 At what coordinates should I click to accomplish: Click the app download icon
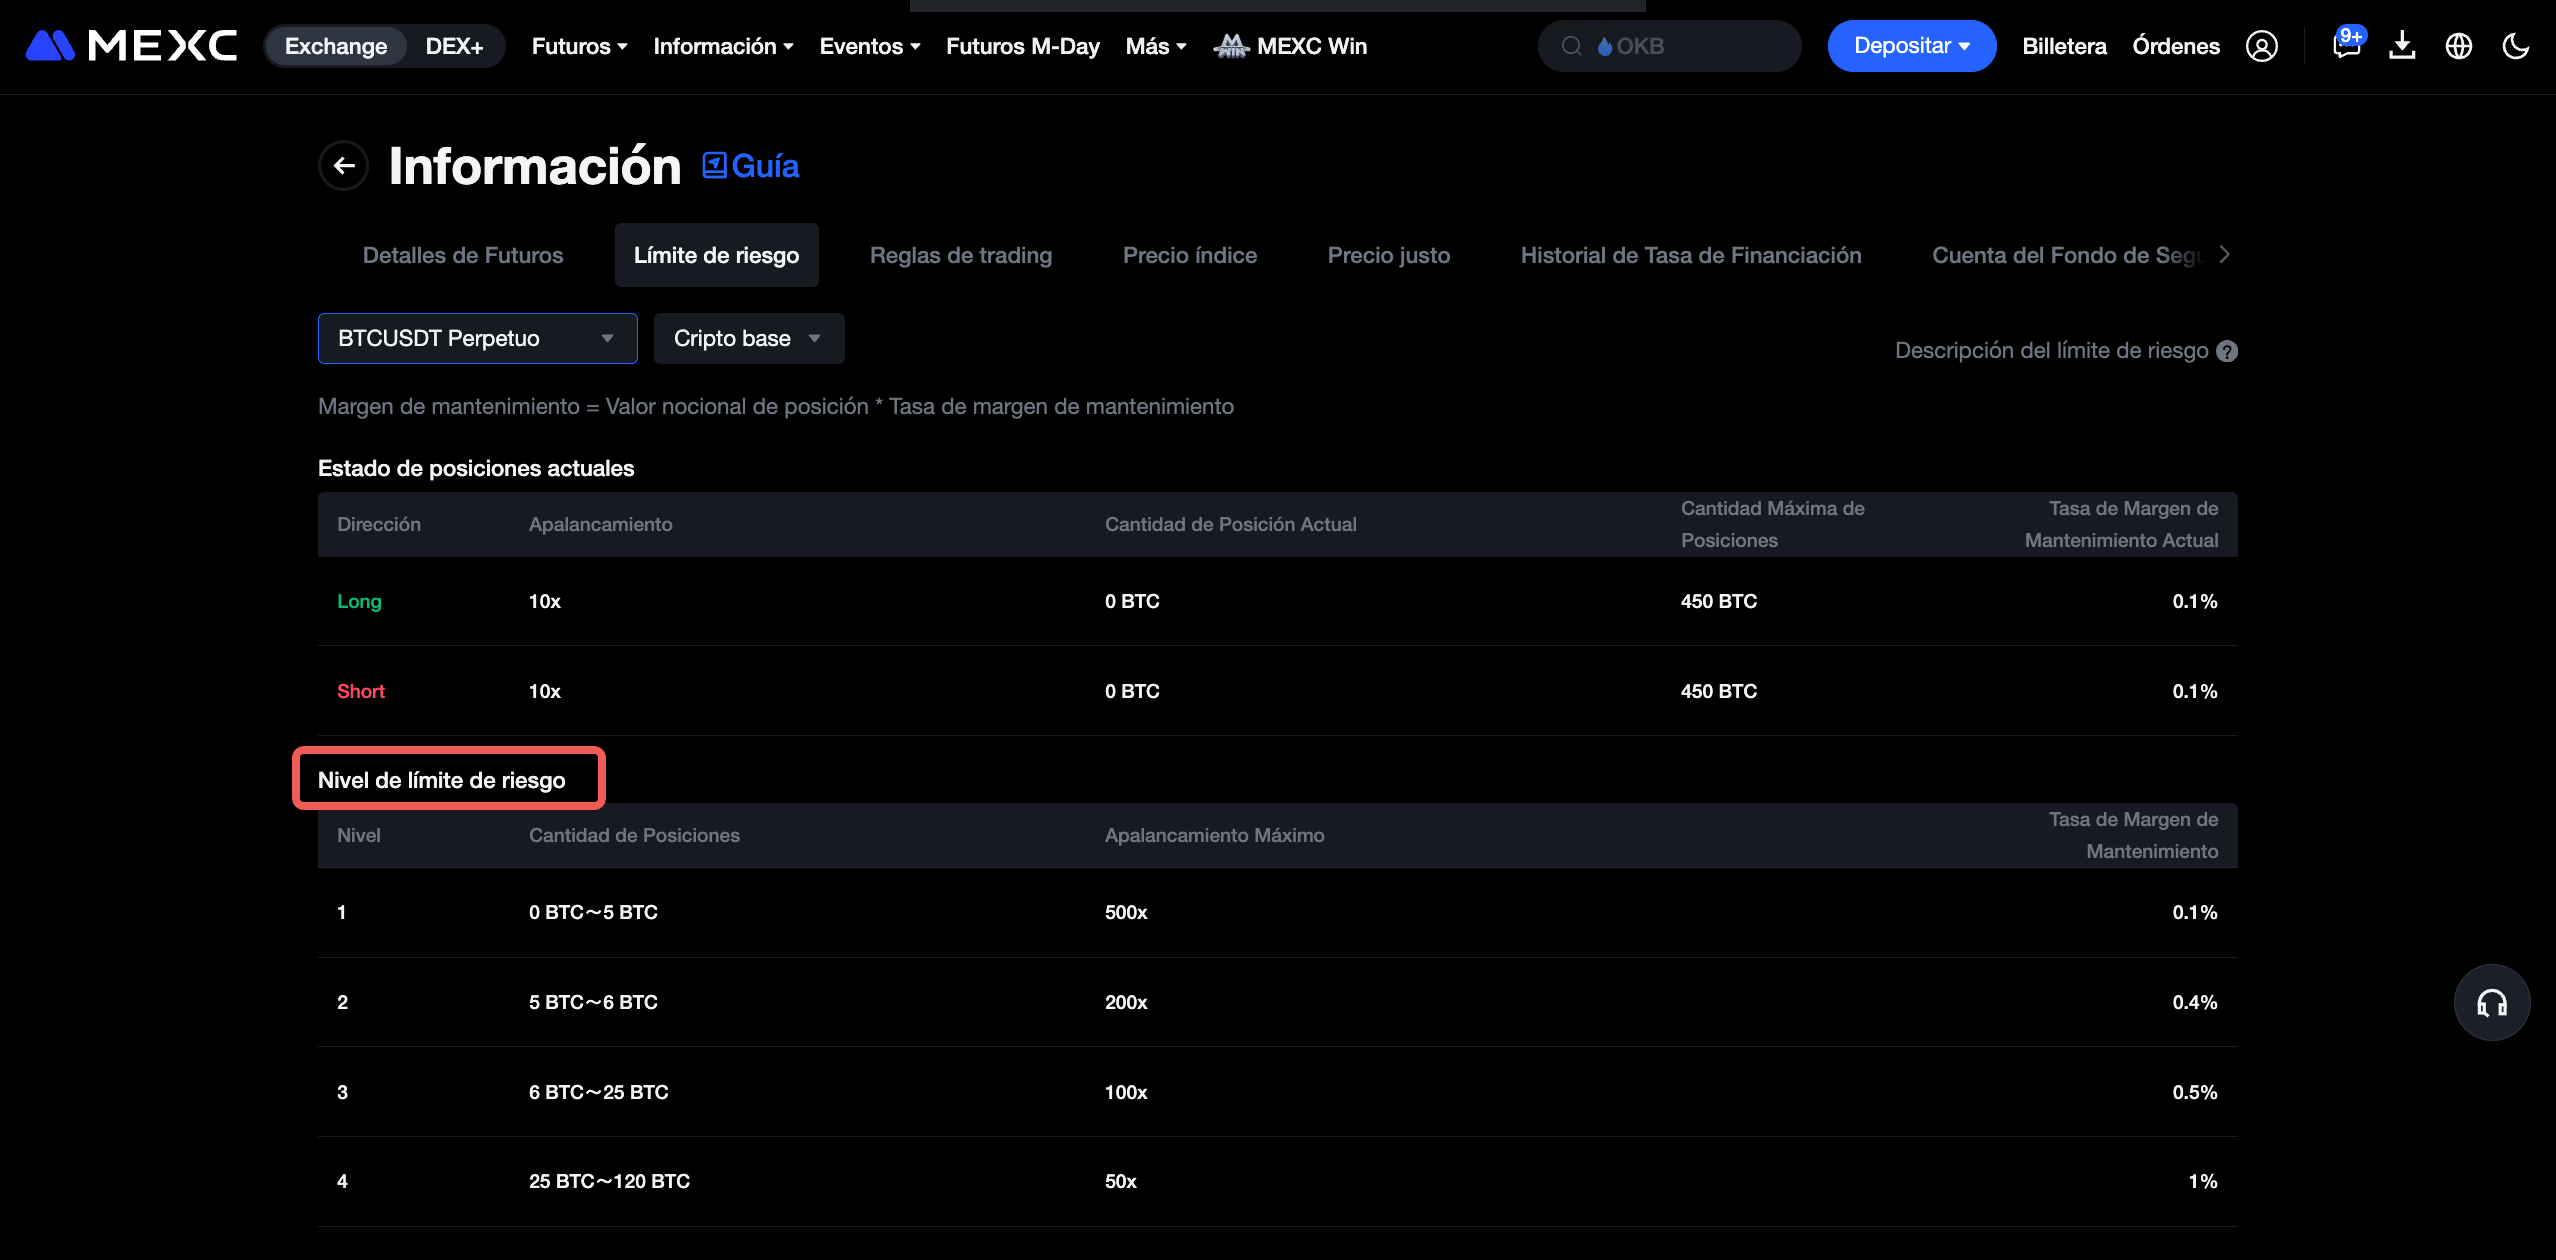tap(2402, 46)
